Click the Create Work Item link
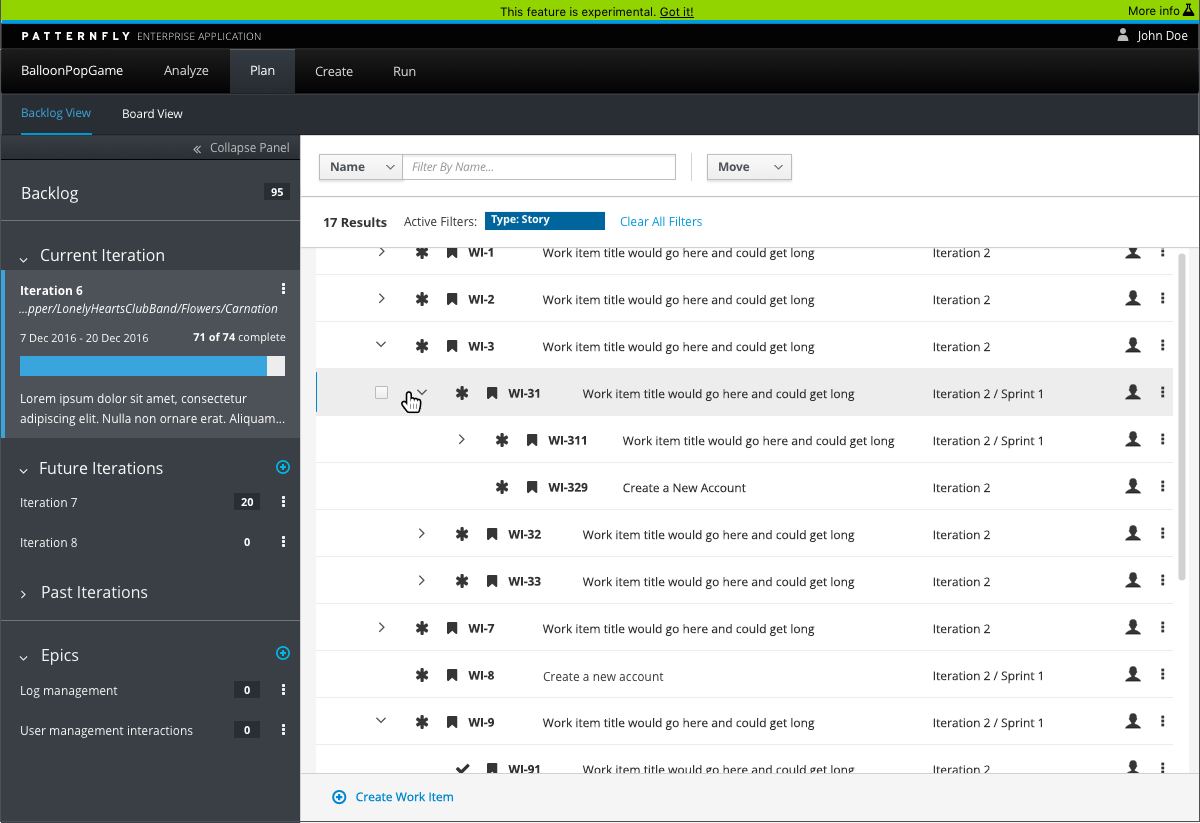This screenshot has width=1200, height=823. (x=404, y=797)
